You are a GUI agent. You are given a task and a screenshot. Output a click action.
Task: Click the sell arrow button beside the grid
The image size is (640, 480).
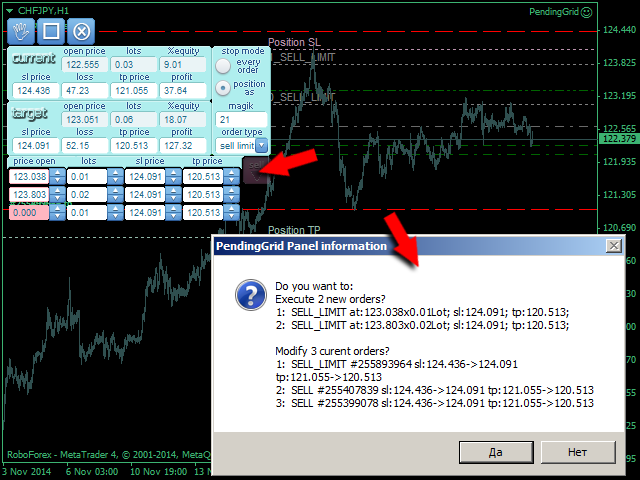255,170
